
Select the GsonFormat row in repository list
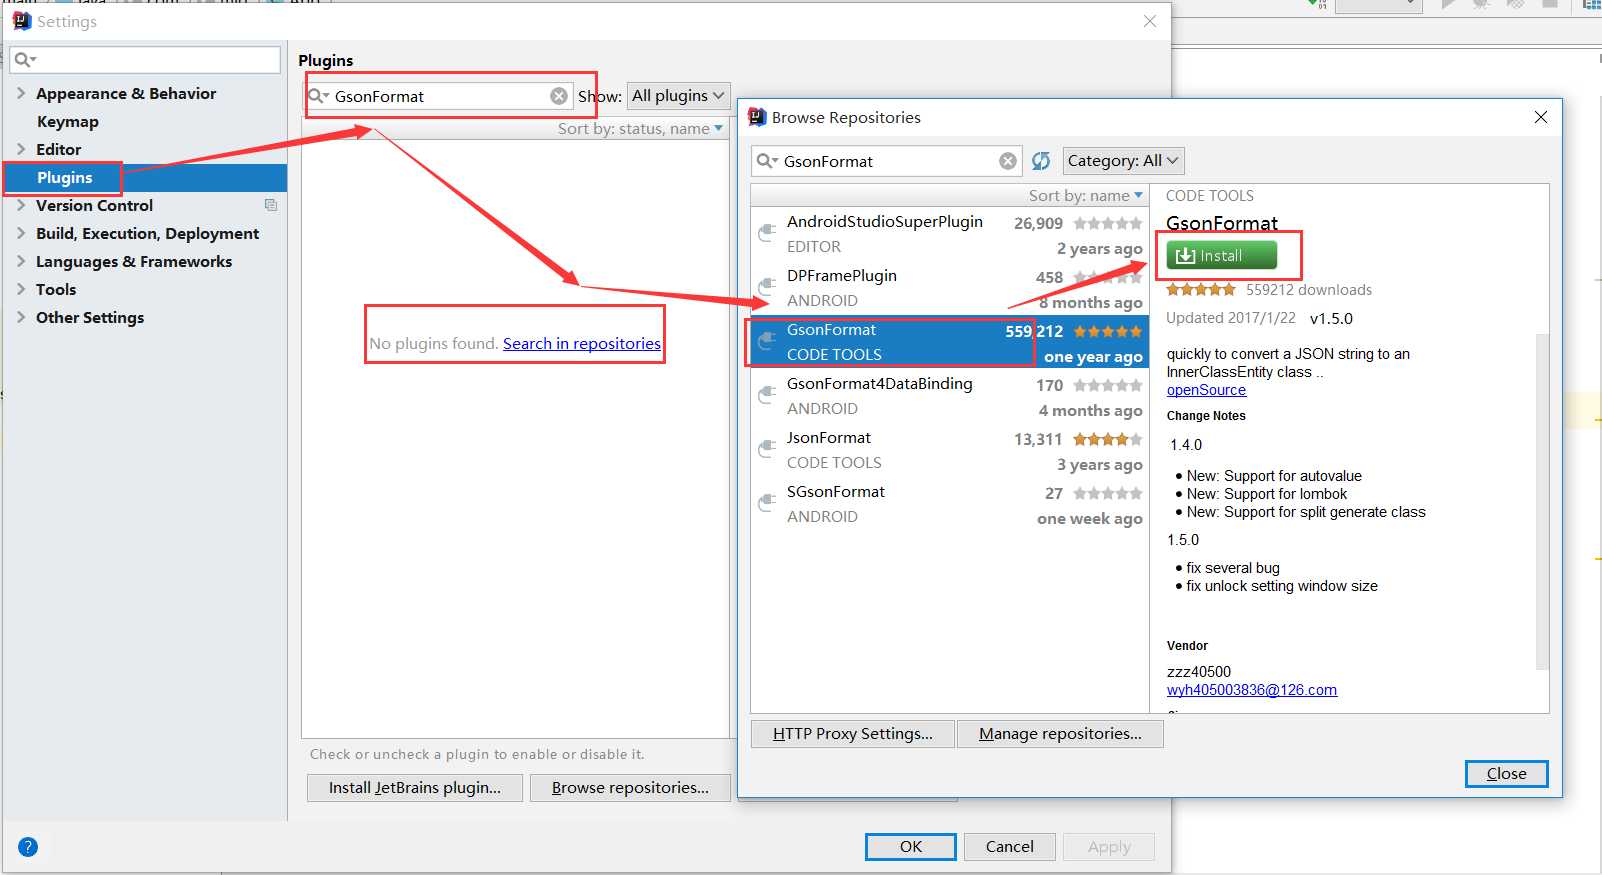(949, 342)
